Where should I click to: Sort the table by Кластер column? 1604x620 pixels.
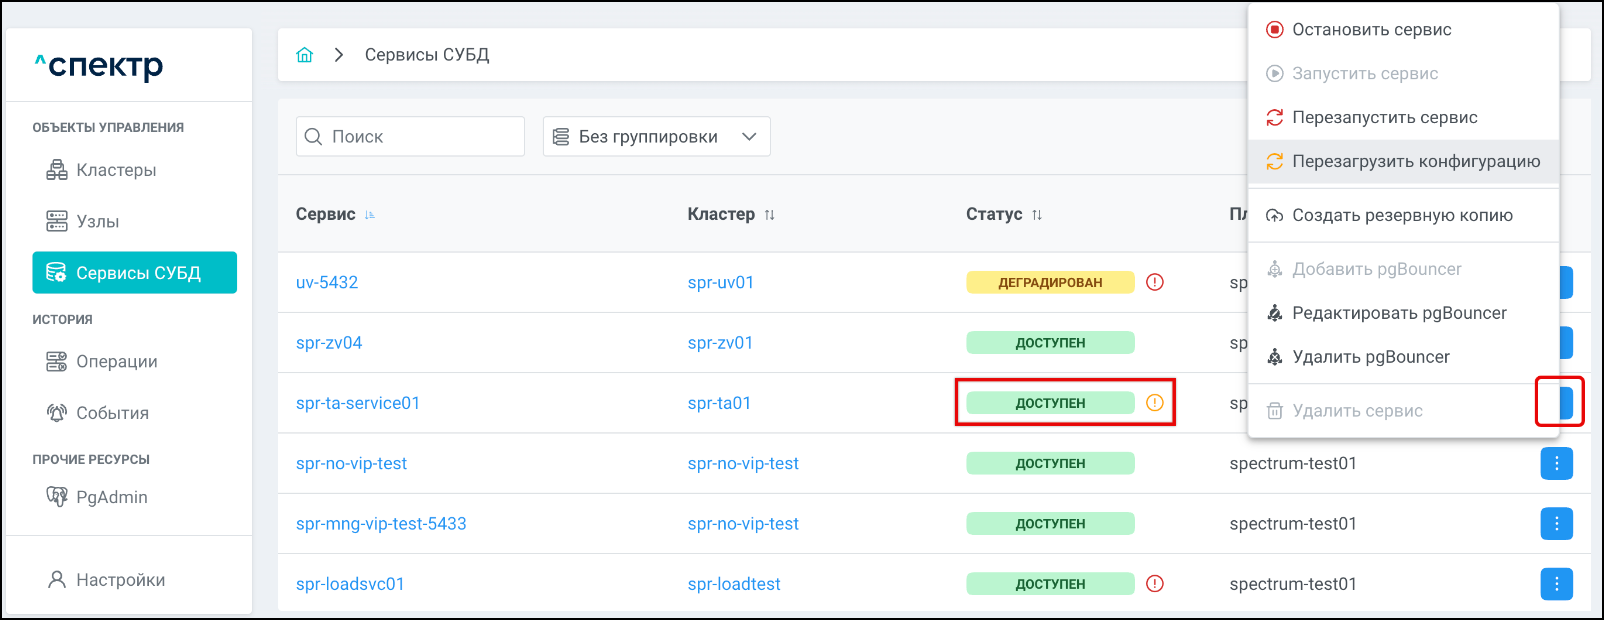(769, 215)
